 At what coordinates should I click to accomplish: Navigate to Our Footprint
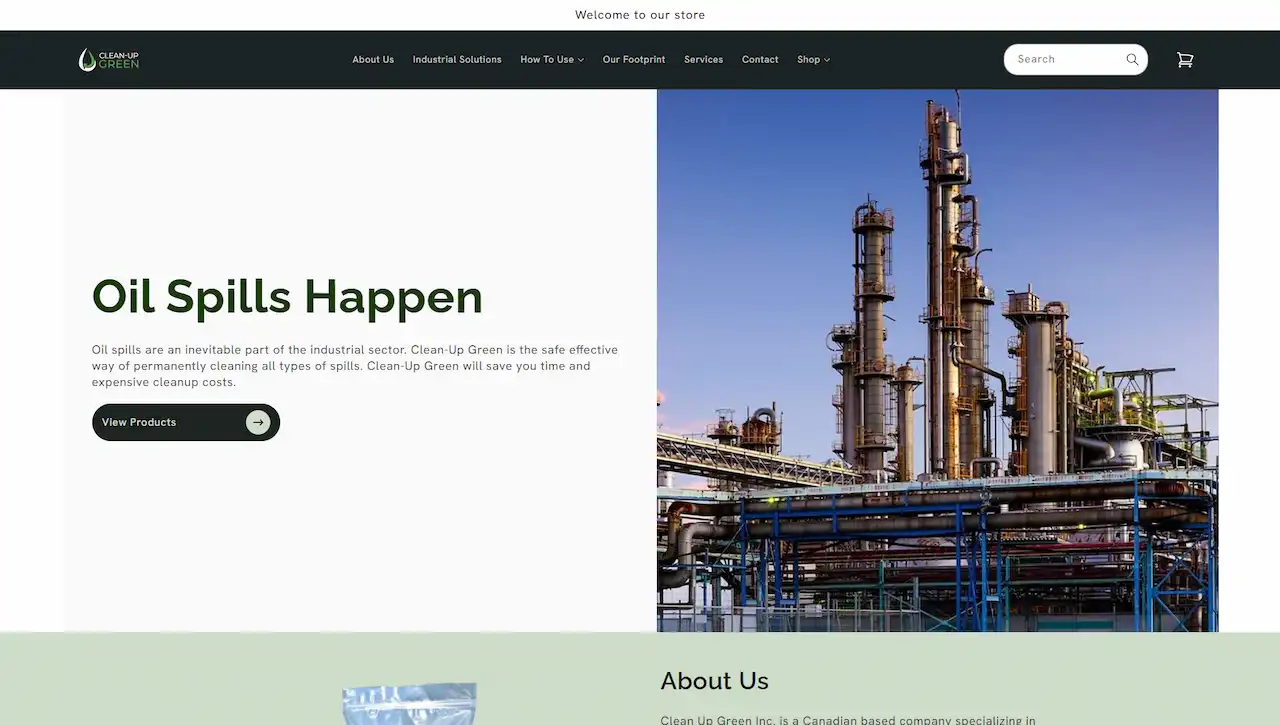point(633,59)
